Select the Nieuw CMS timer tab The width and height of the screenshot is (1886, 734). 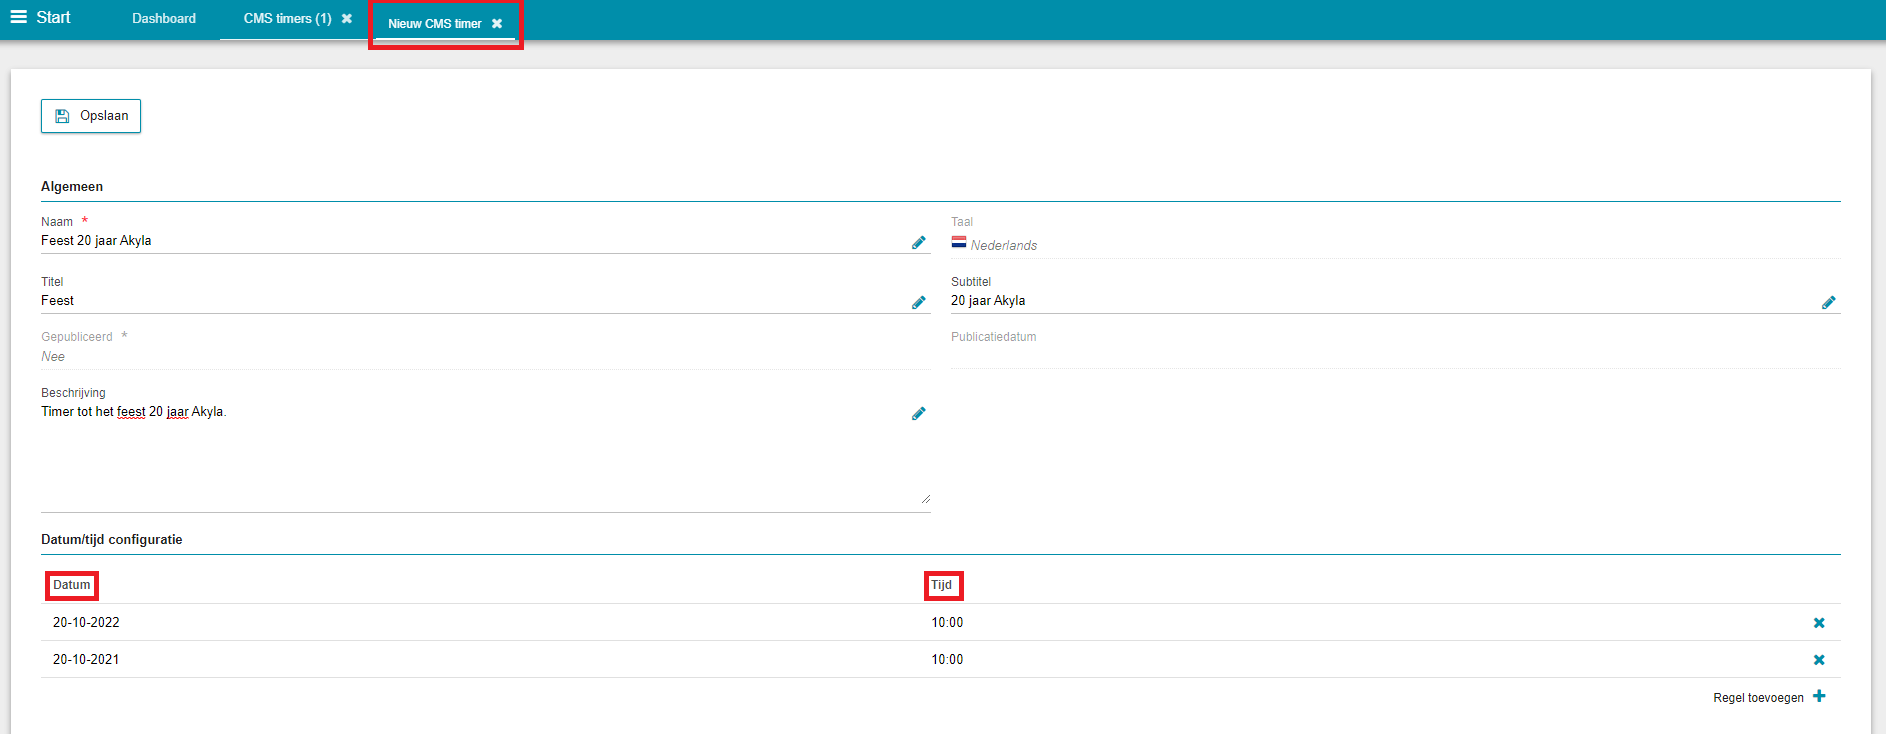point(435,24)
